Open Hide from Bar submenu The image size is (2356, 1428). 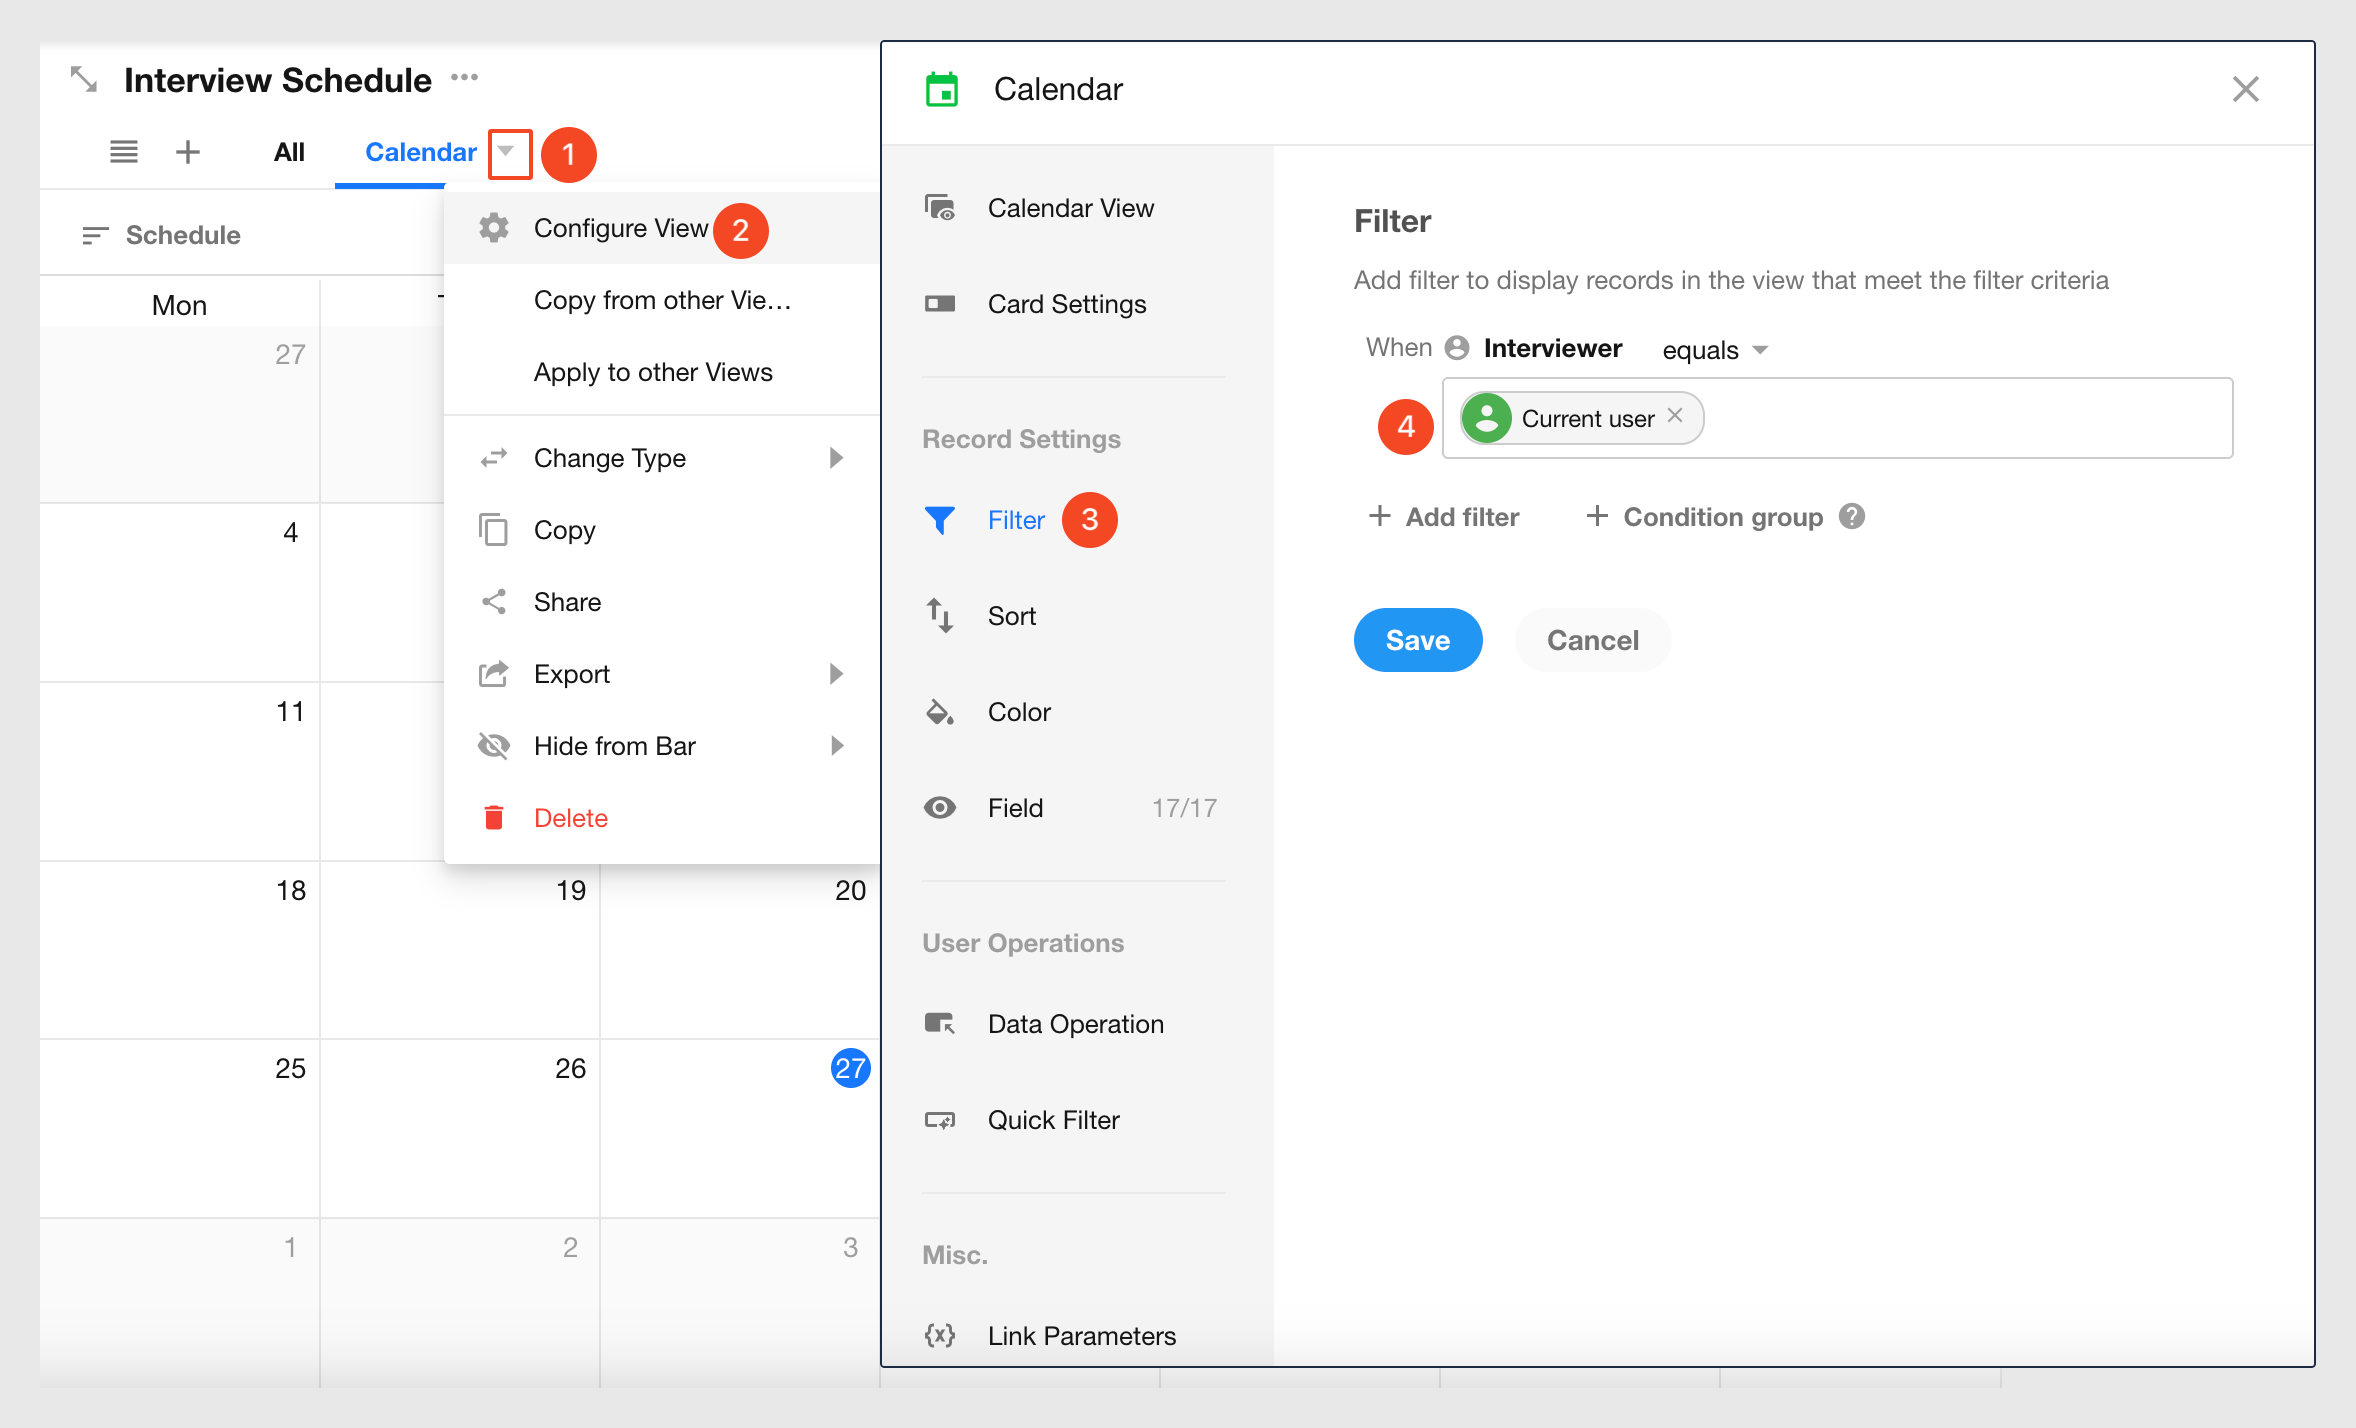click(x=662, y=746)
